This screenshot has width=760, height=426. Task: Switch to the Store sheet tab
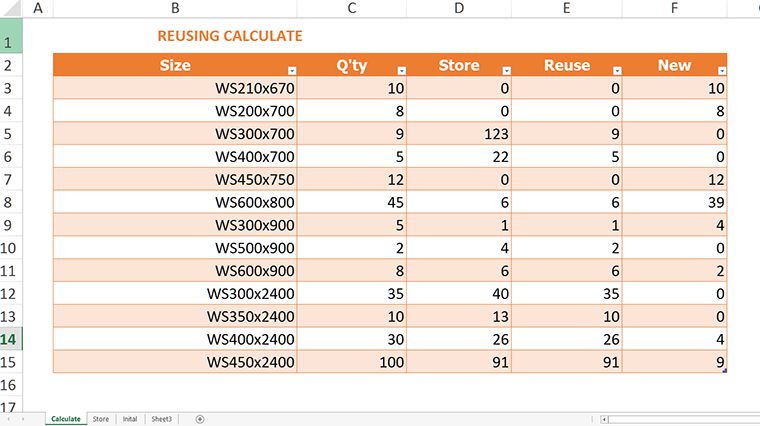tap(101, 419)
